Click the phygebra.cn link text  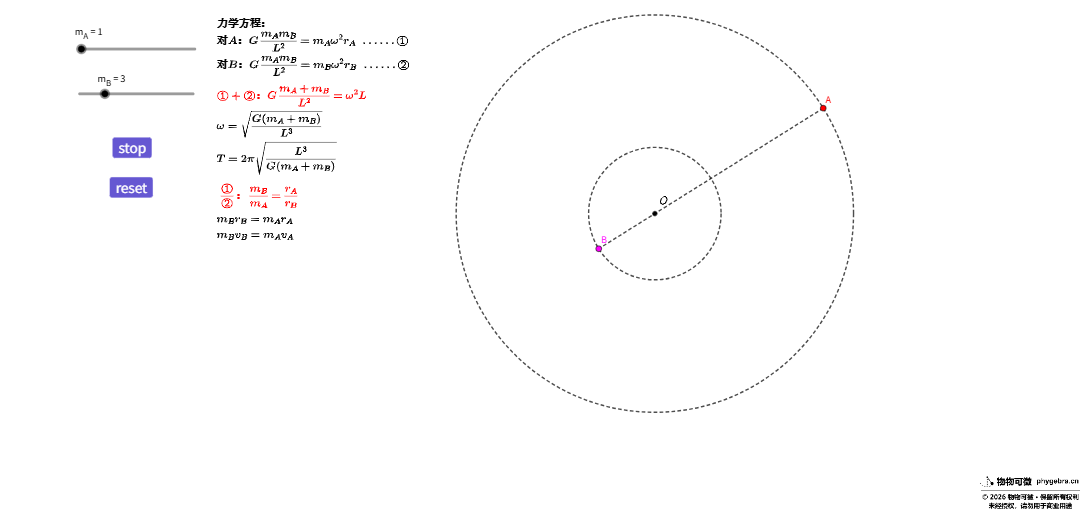(1057, 481)
